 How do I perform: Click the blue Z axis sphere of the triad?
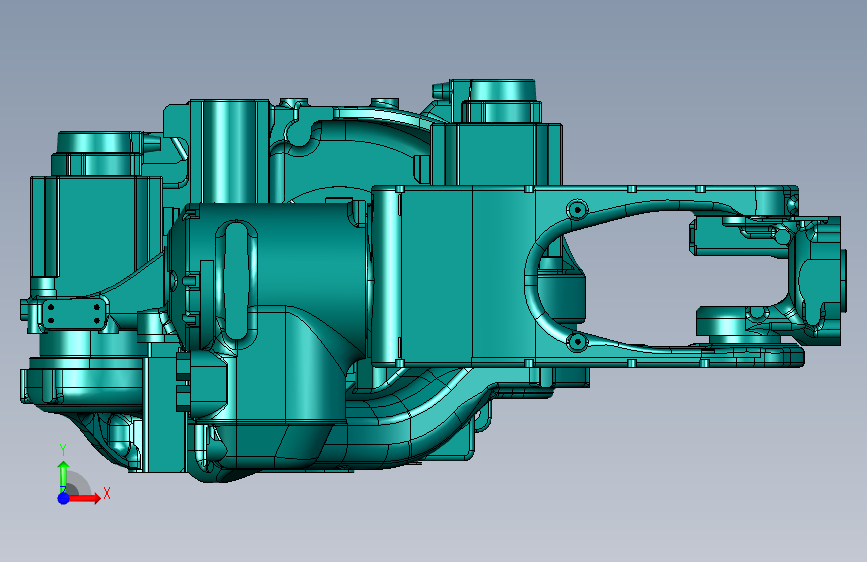[x=64, y=498]
